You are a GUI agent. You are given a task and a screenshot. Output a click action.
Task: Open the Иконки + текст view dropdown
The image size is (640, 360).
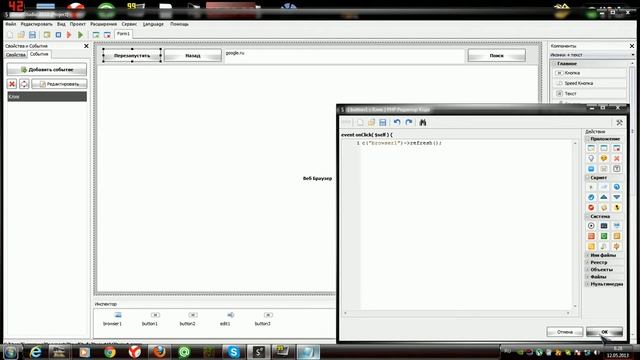pos(591,55)
